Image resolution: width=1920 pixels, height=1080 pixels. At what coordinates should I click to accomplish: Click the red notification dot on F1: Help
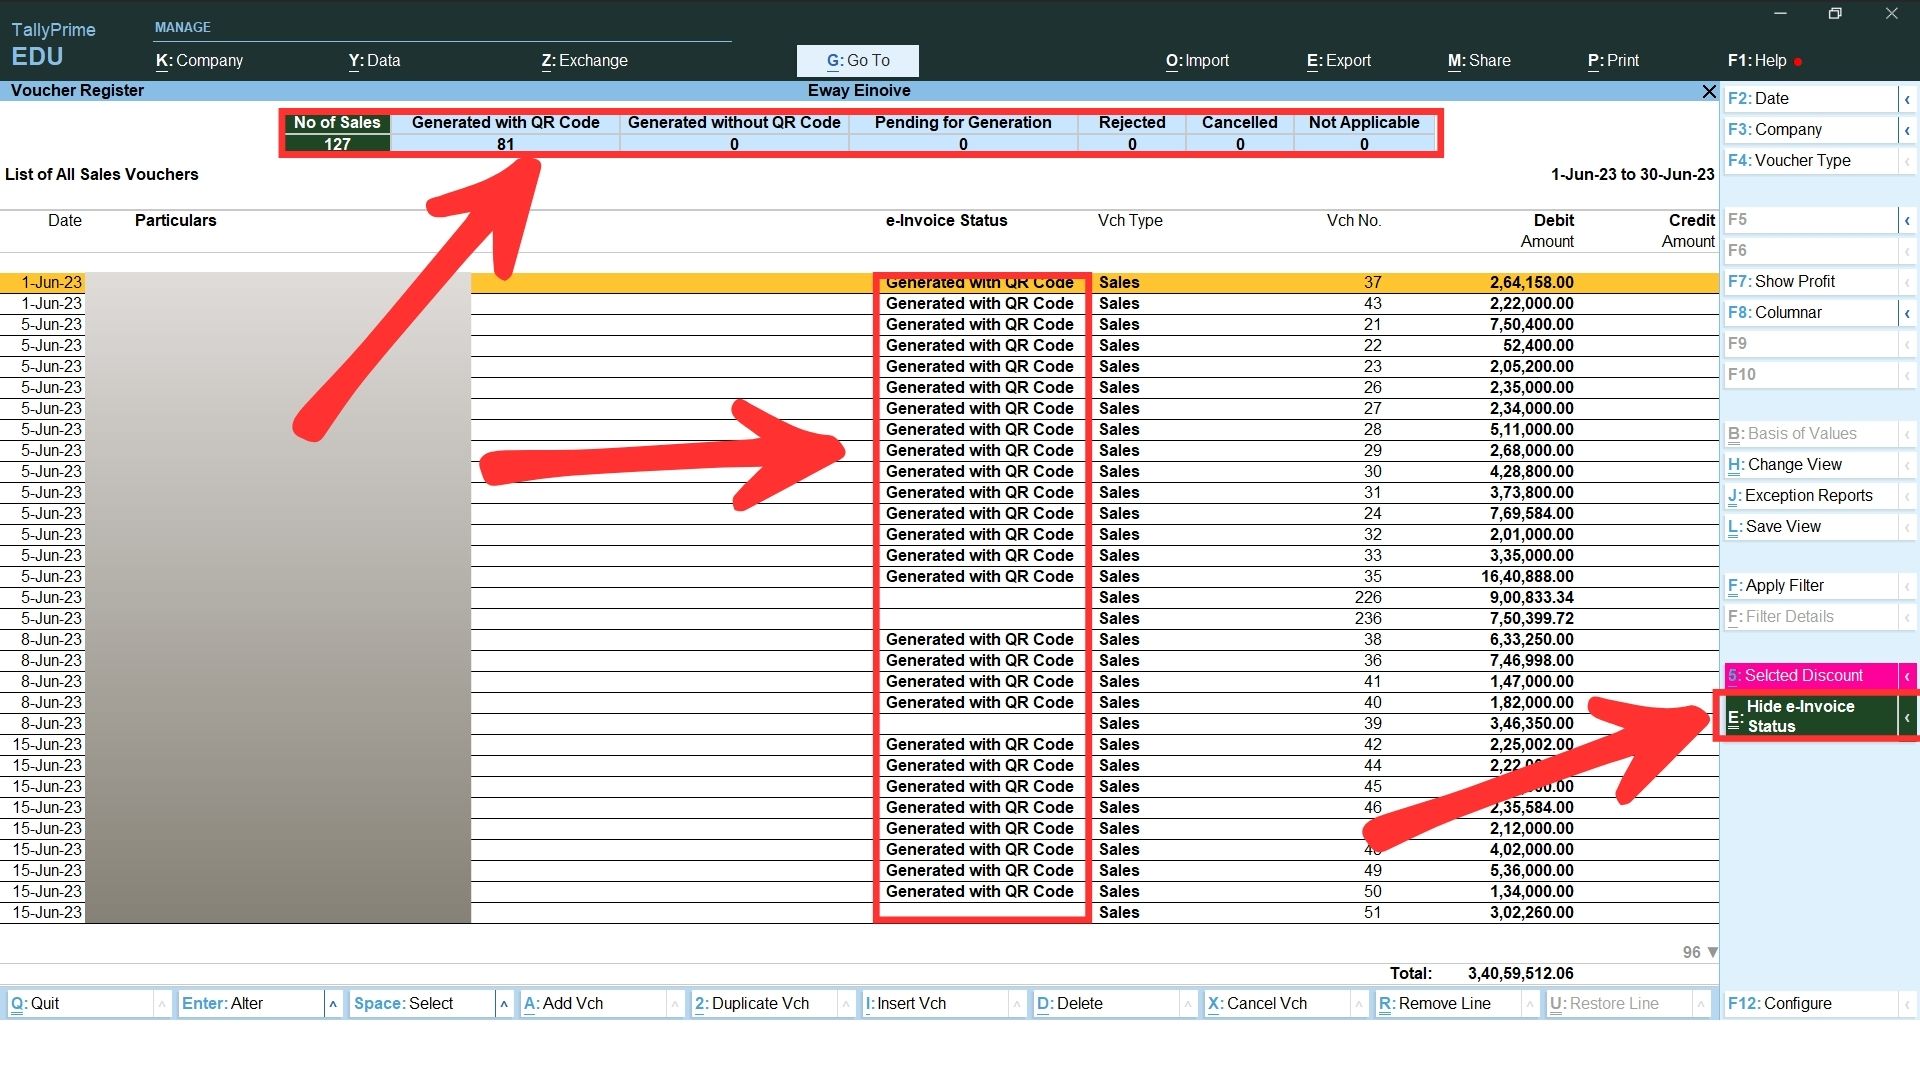pos(1798,62)
